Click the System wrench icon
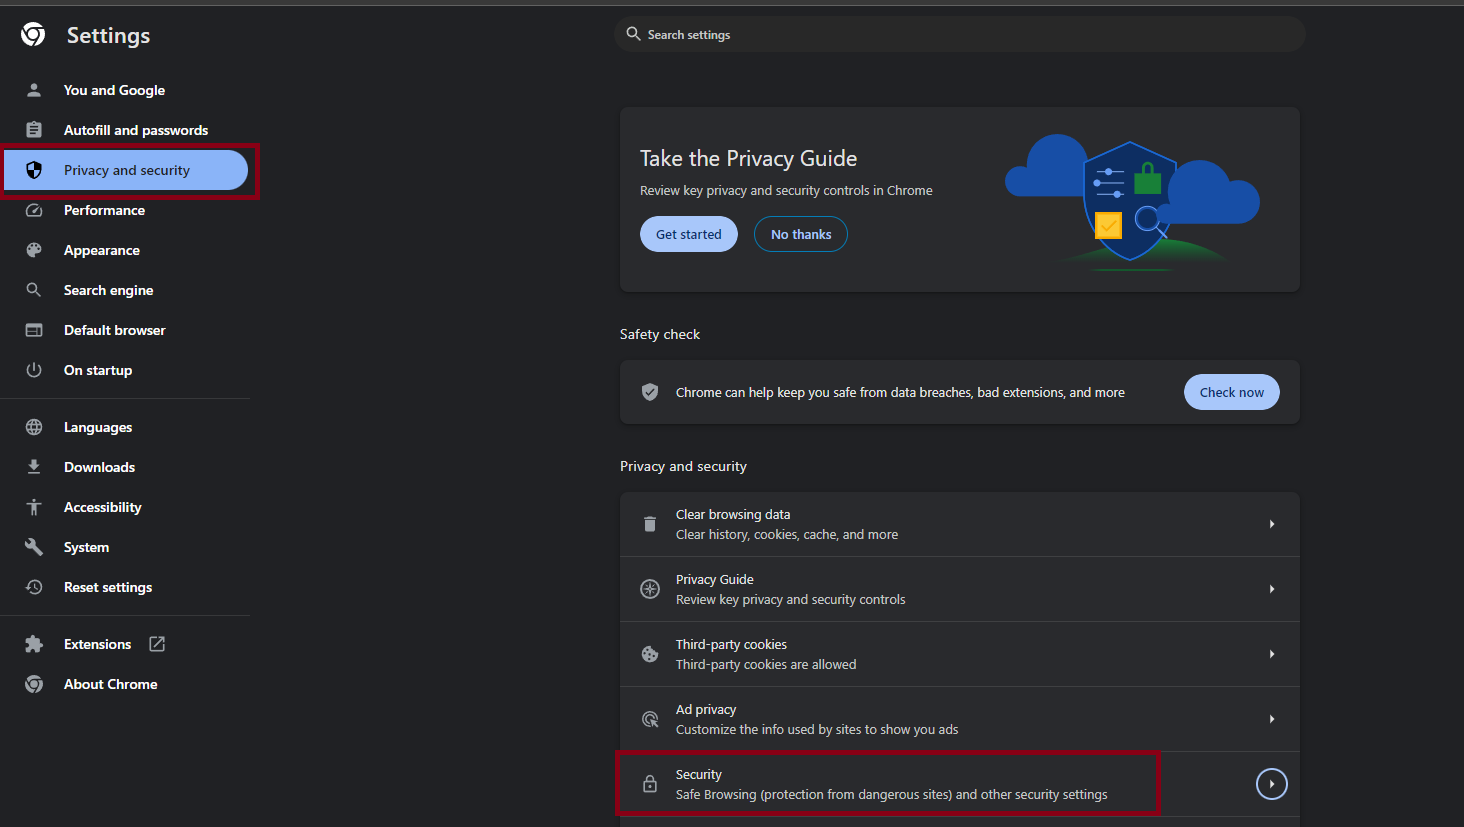 34,547
